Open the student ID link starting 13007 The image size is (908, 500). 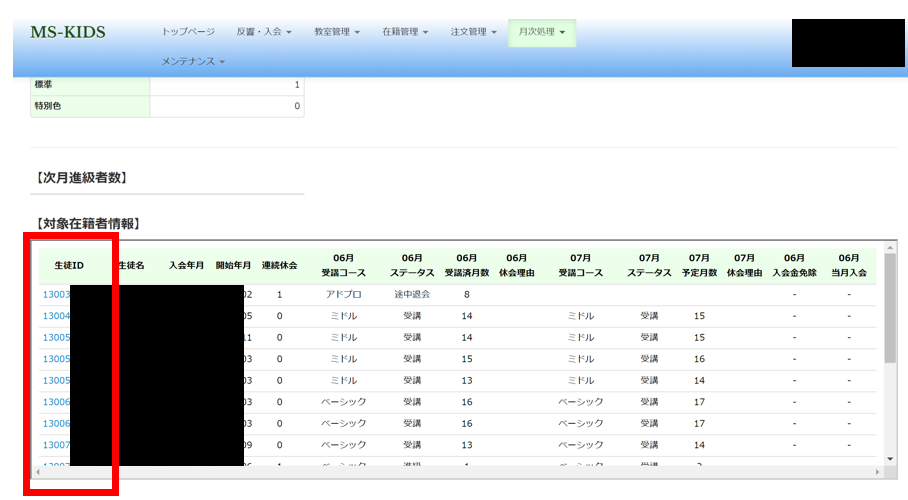[56, 445]
